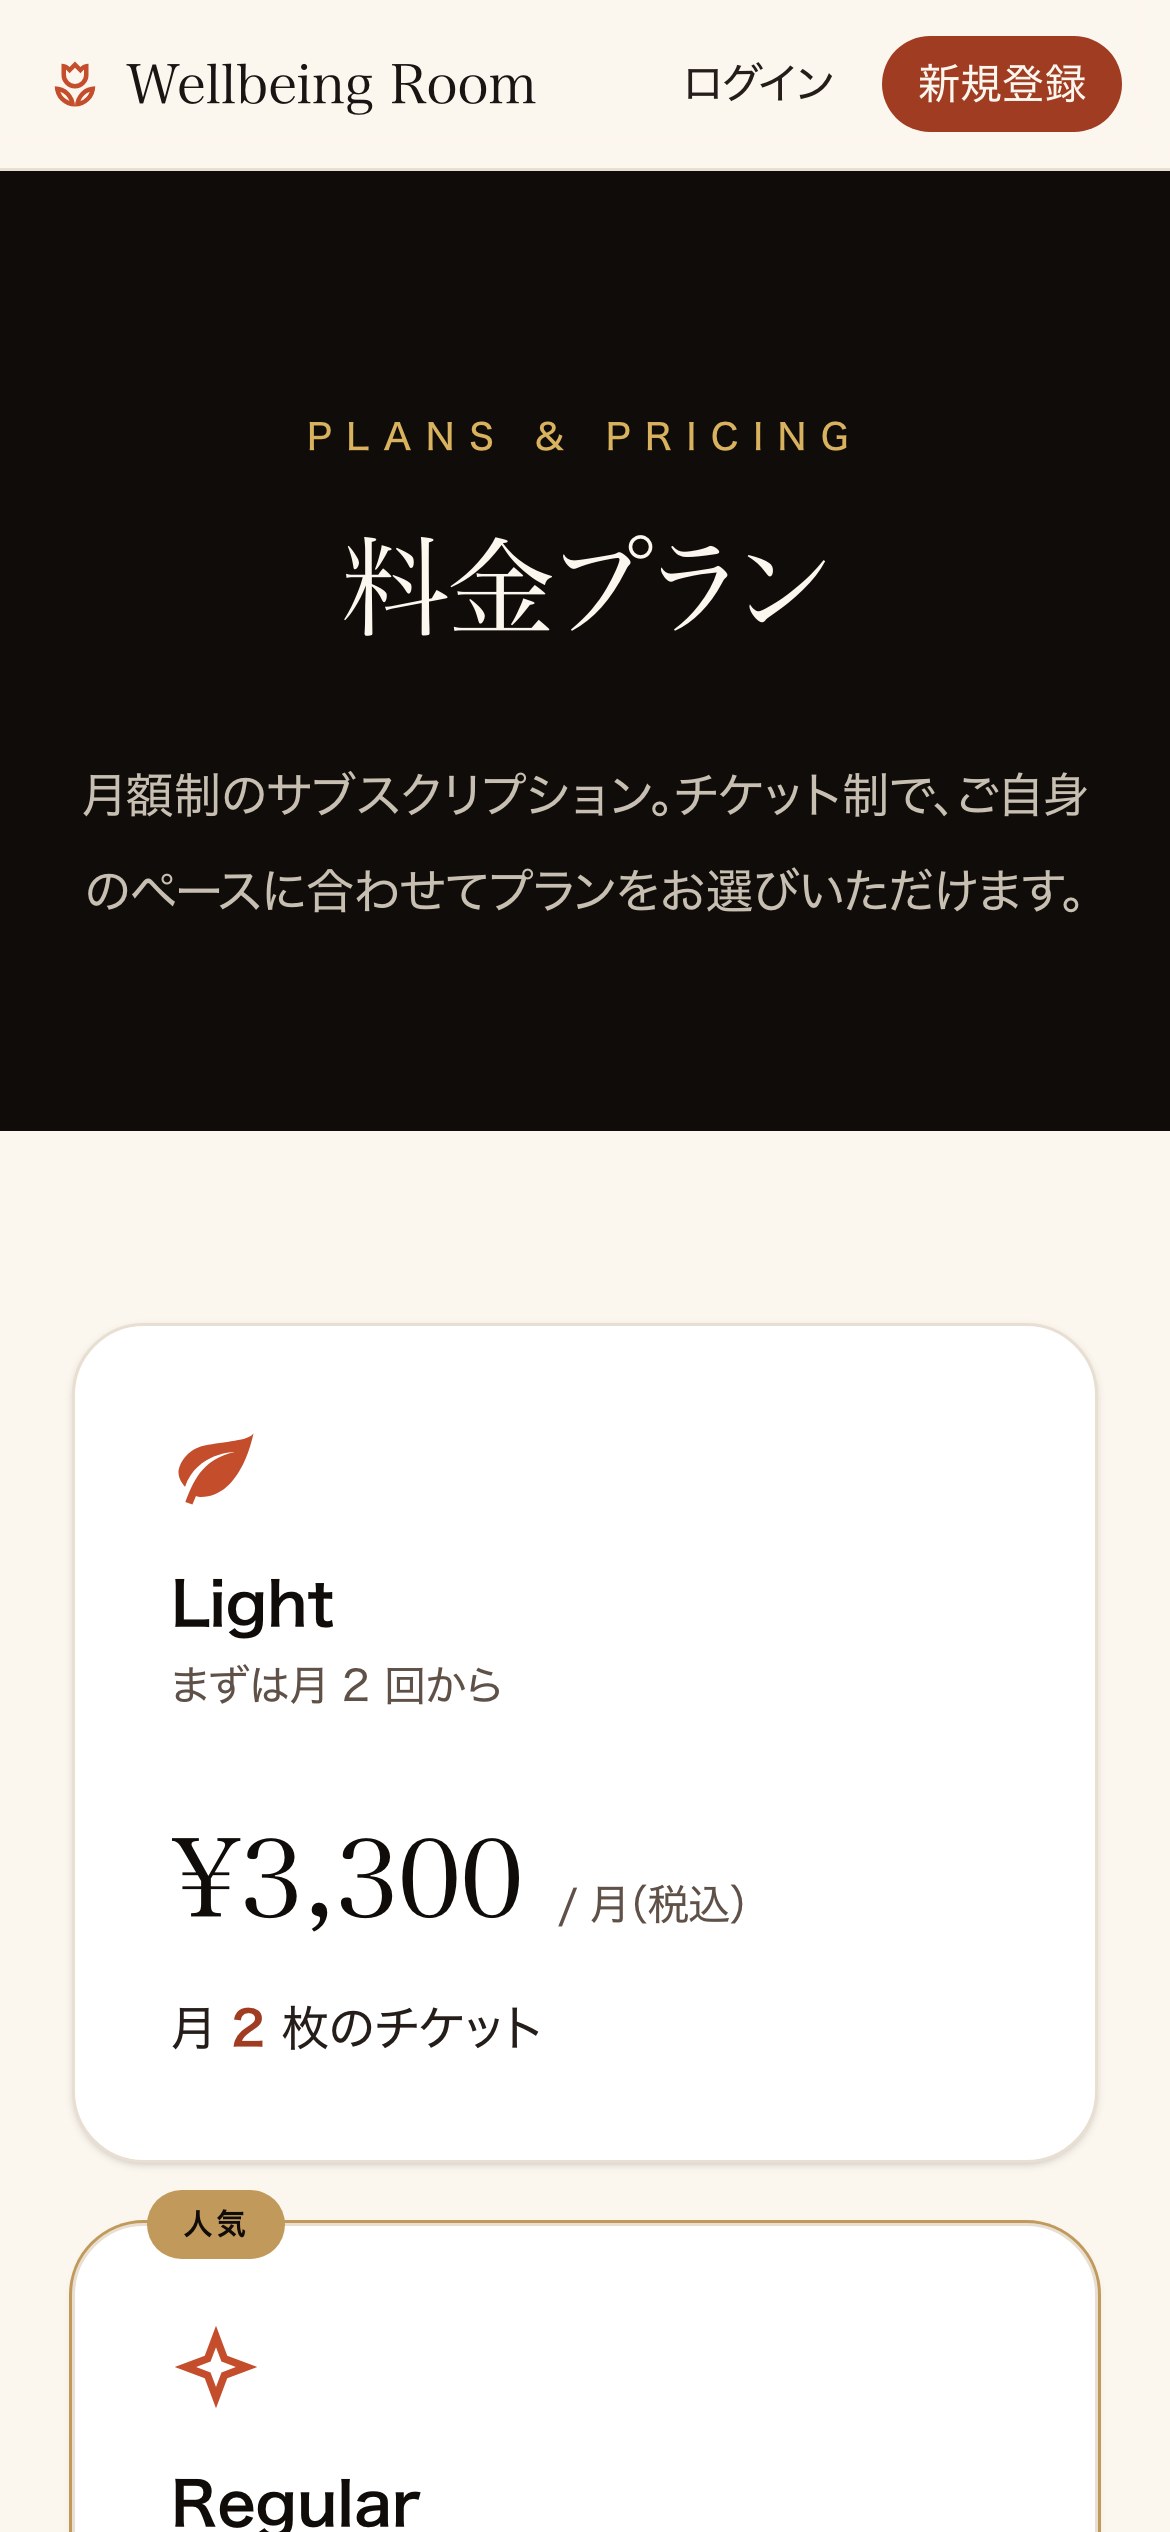Click the leaf icon on Light plan
The width and height of the screenshot is (1170, 2532).
214,1468
